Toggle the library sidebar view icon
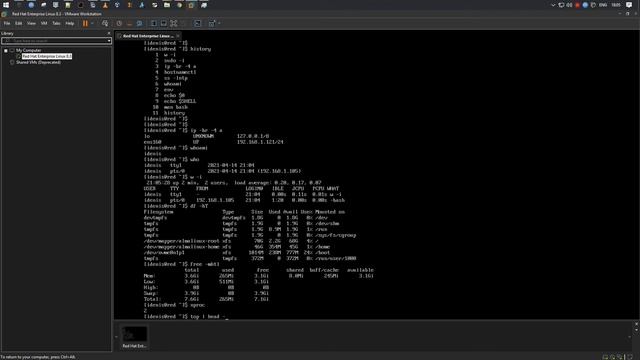640x360 pixels. click(153, 23)
